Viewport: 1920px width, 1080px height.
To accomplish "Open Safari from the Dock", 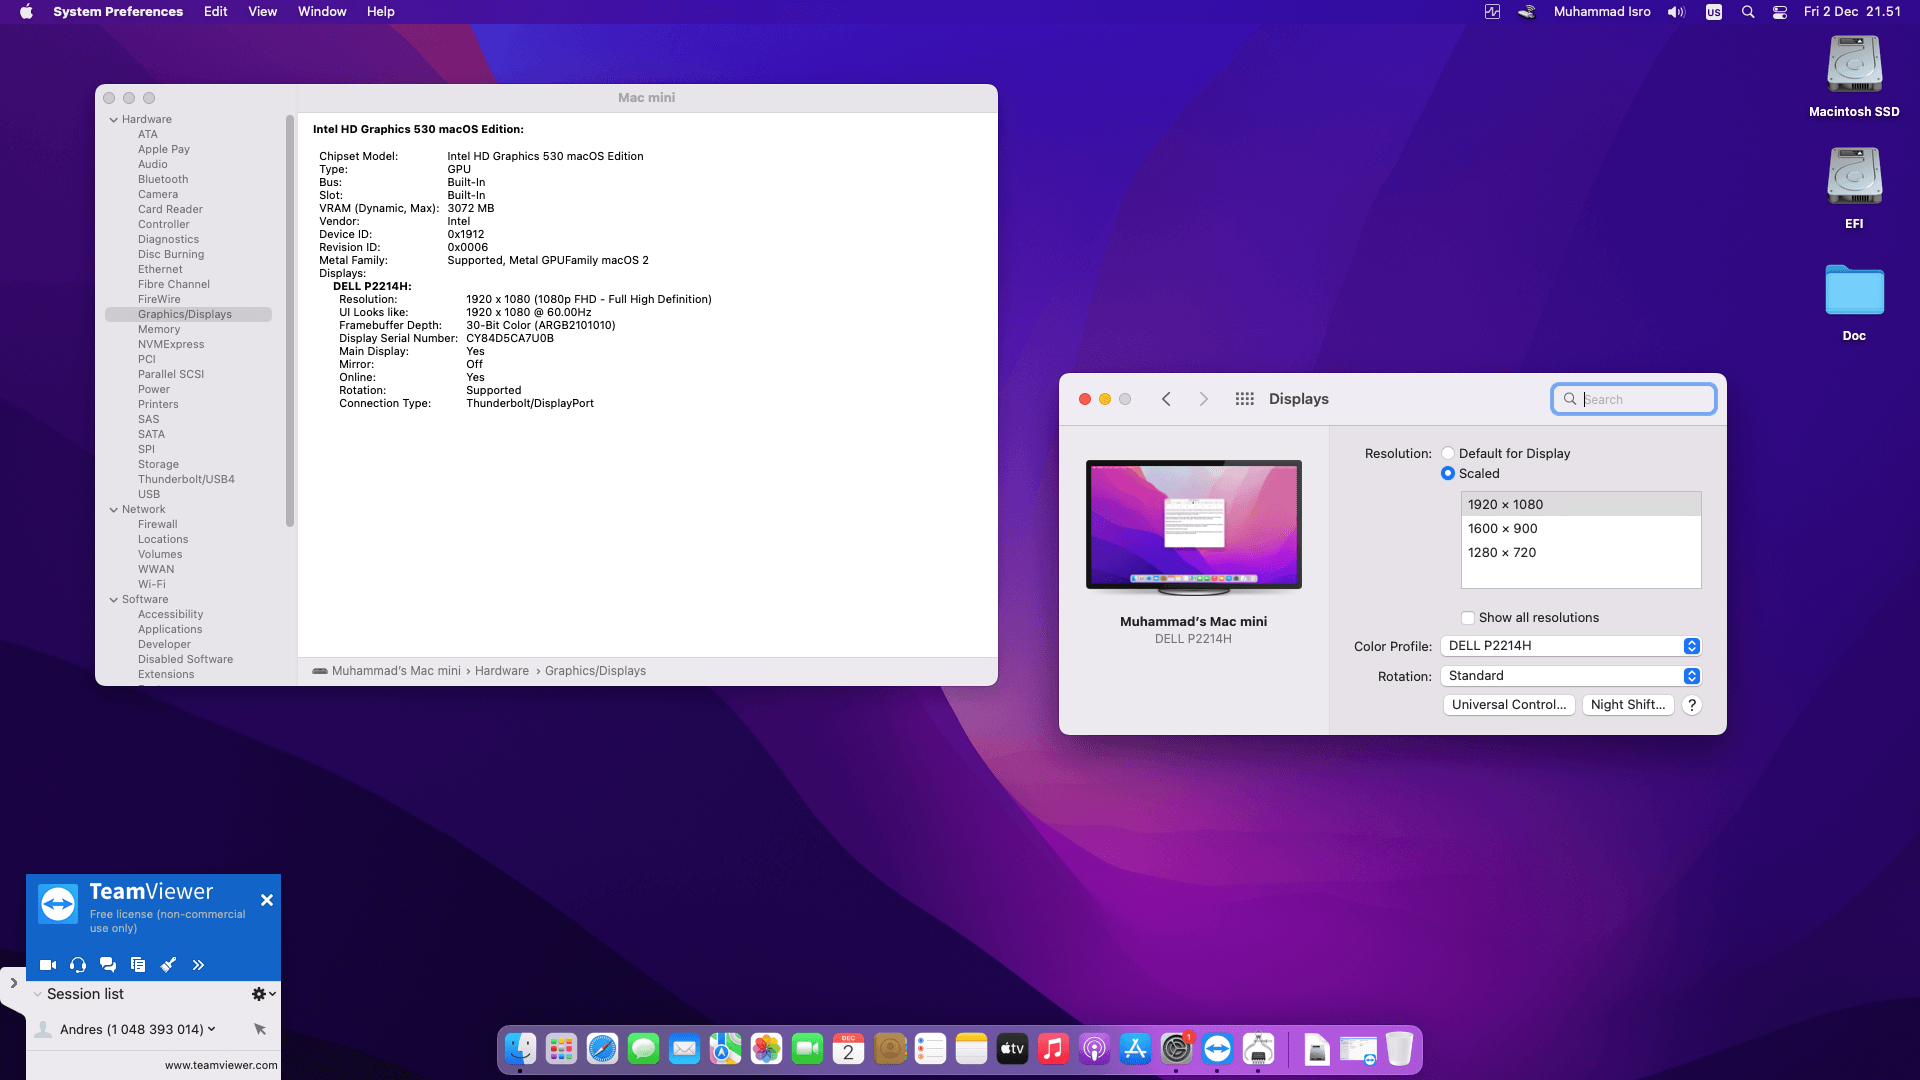I will pos(602,1049).
